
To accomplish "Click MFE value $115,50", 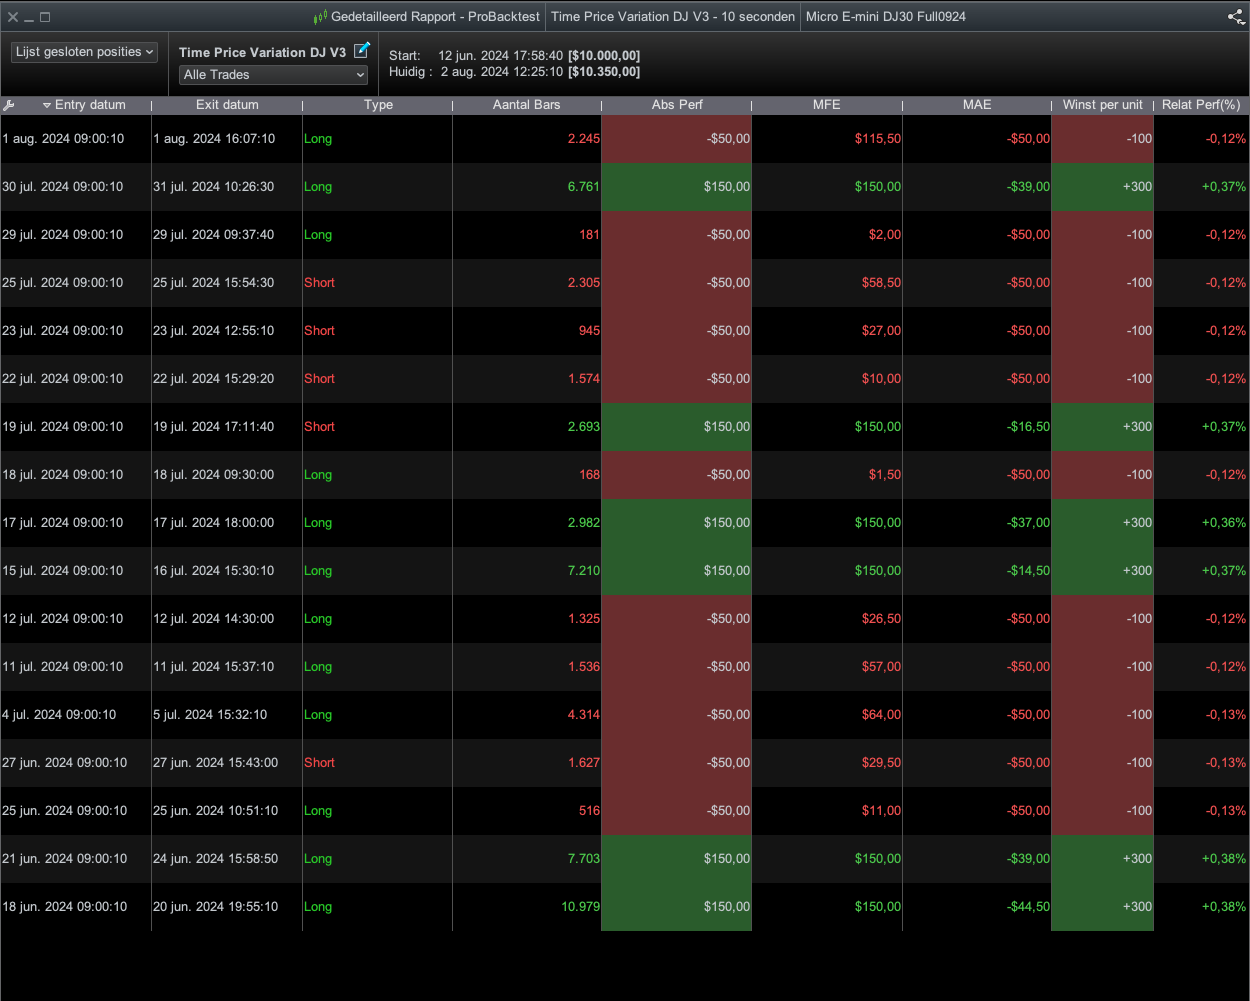I will (878, 139).
